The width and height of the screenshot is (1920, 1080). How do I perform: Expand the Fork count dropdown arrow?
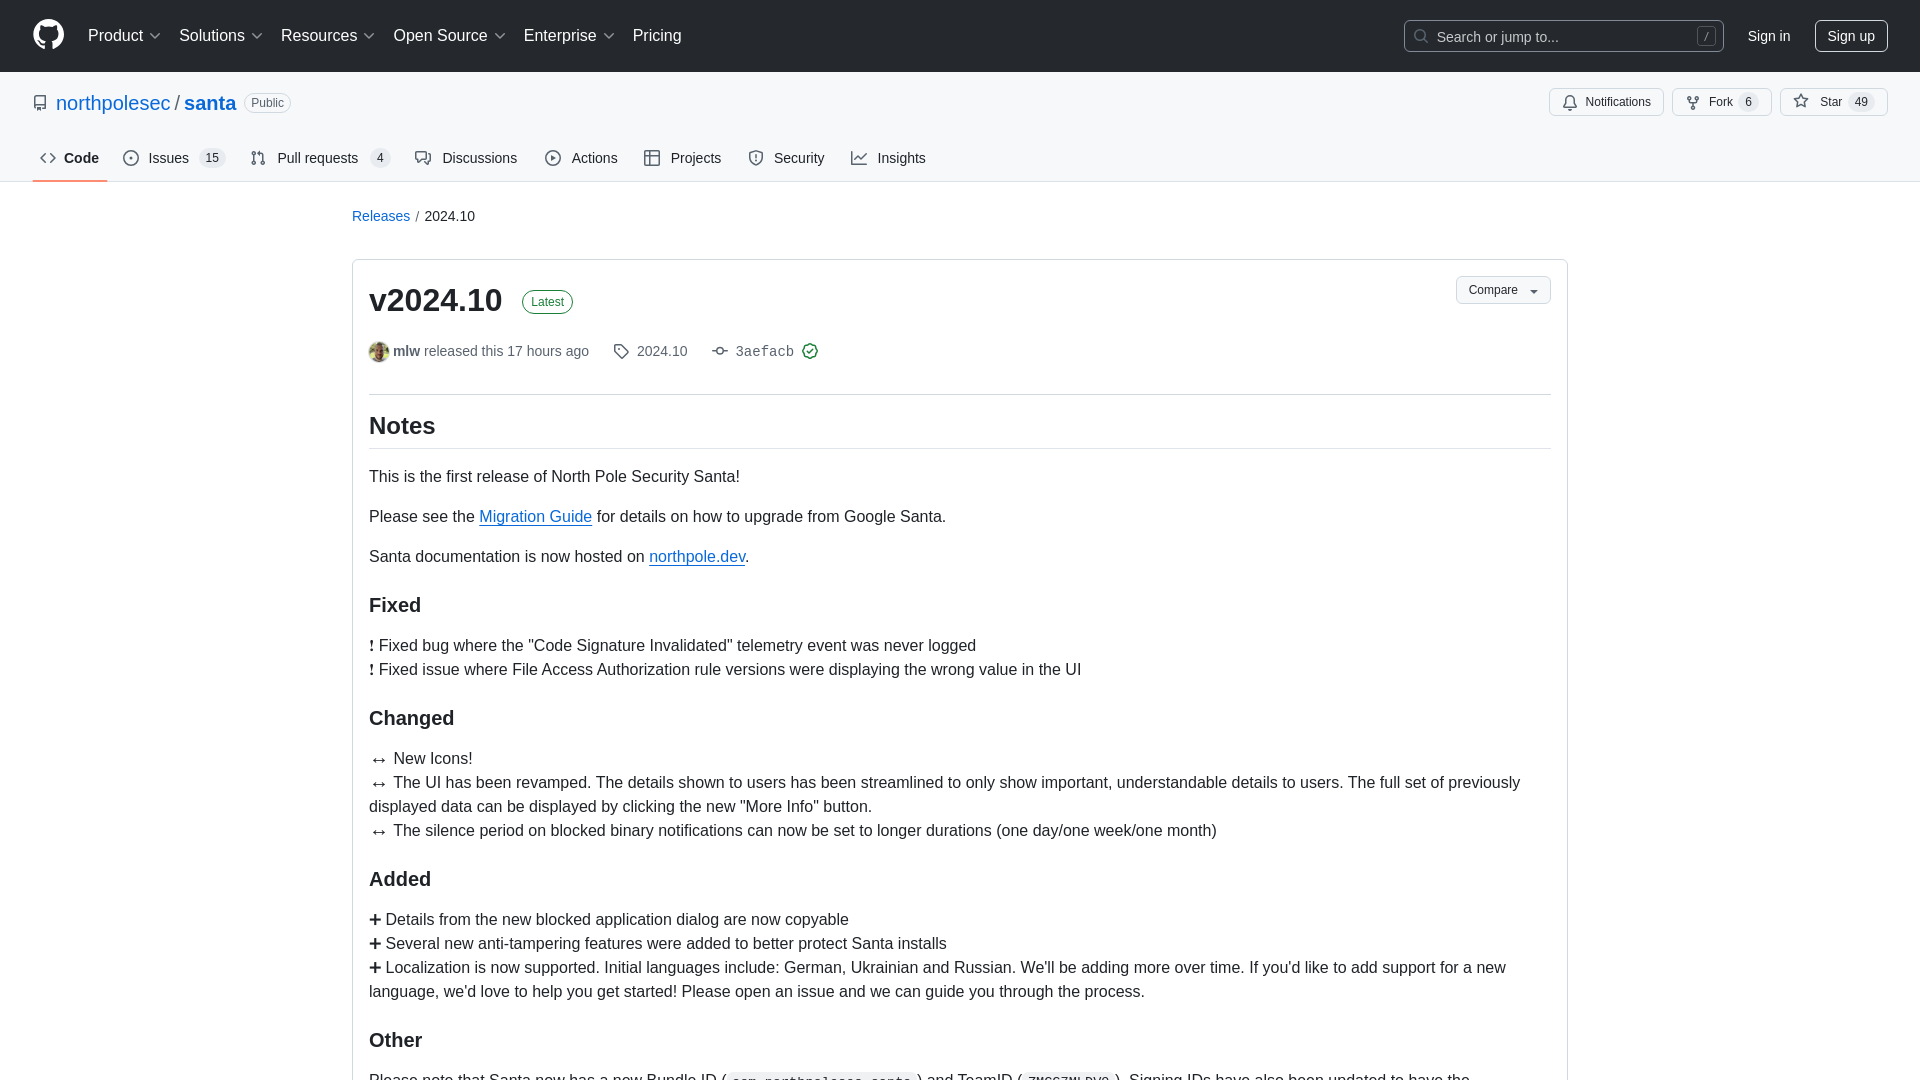point(1763,102)
